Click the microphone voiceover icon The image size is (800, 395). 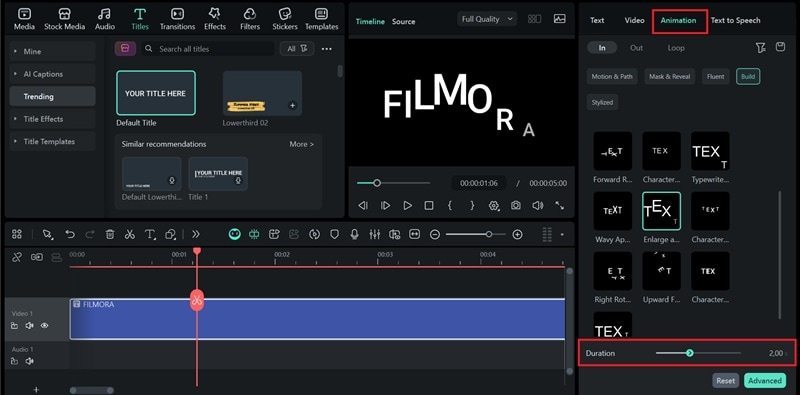click(354, 234)
